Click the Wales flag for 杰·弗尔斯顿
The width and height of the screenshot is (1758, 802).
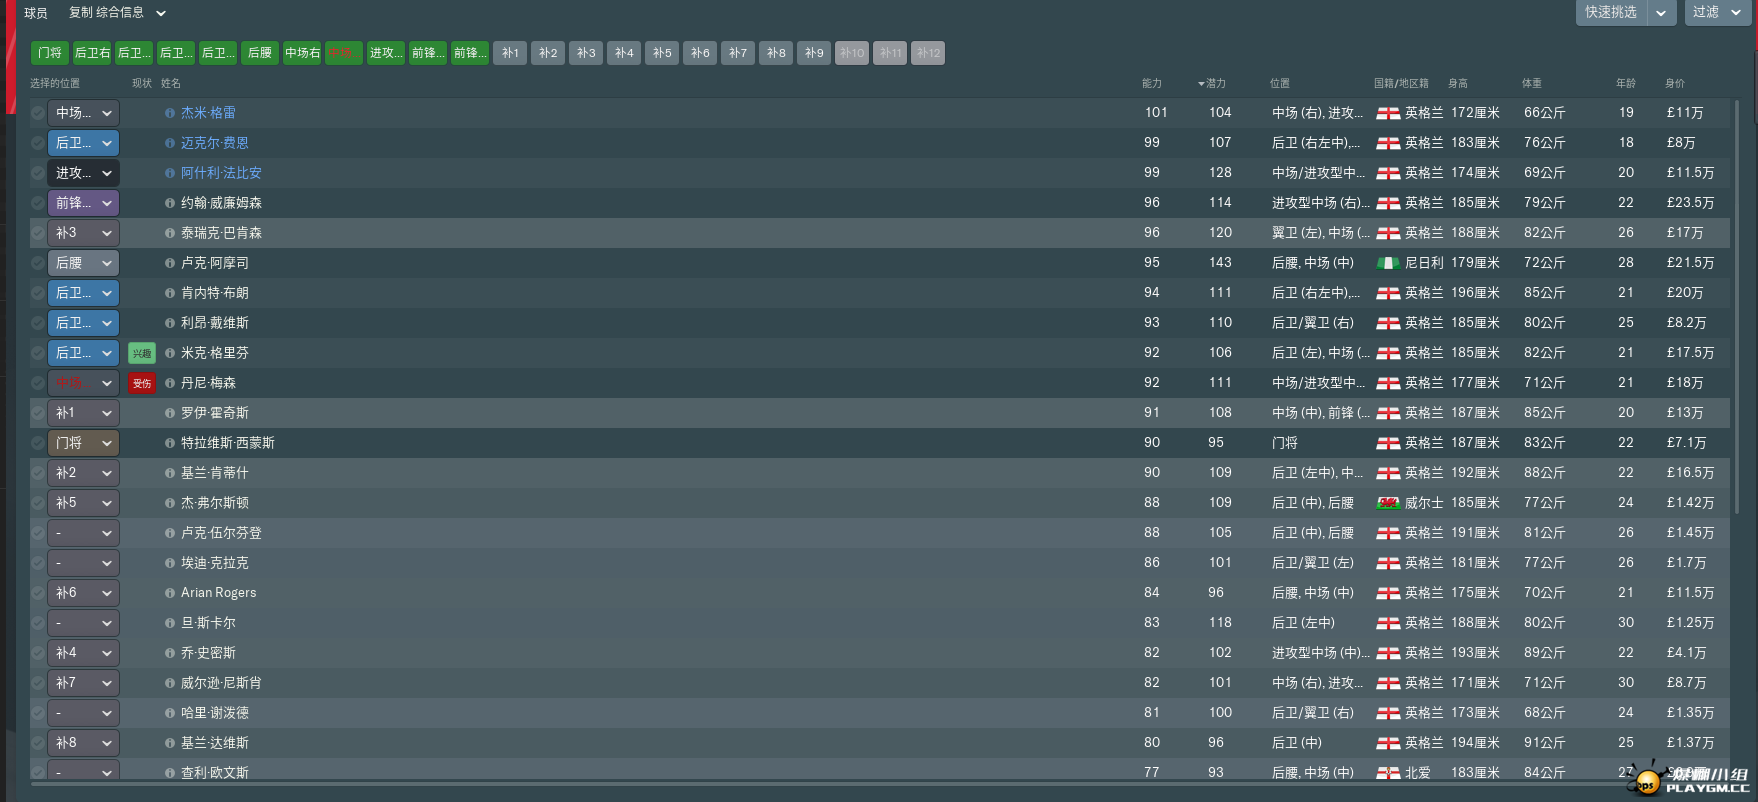coord(1387,503)
